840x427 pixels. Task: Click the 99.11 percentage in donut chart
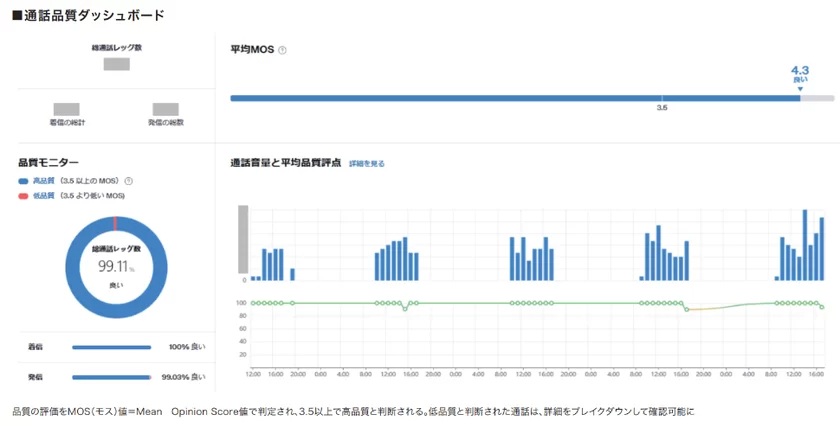click(116, 266)
